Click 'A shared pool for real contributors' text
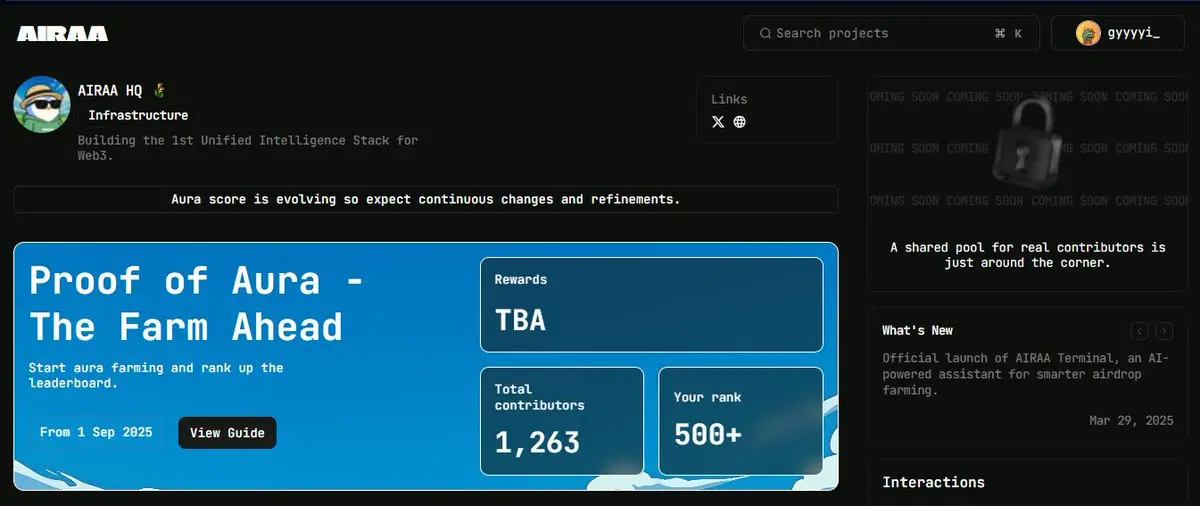The height and width of the screenshot is (506, 1200). pyautogui.click(x=1028, y=255)
